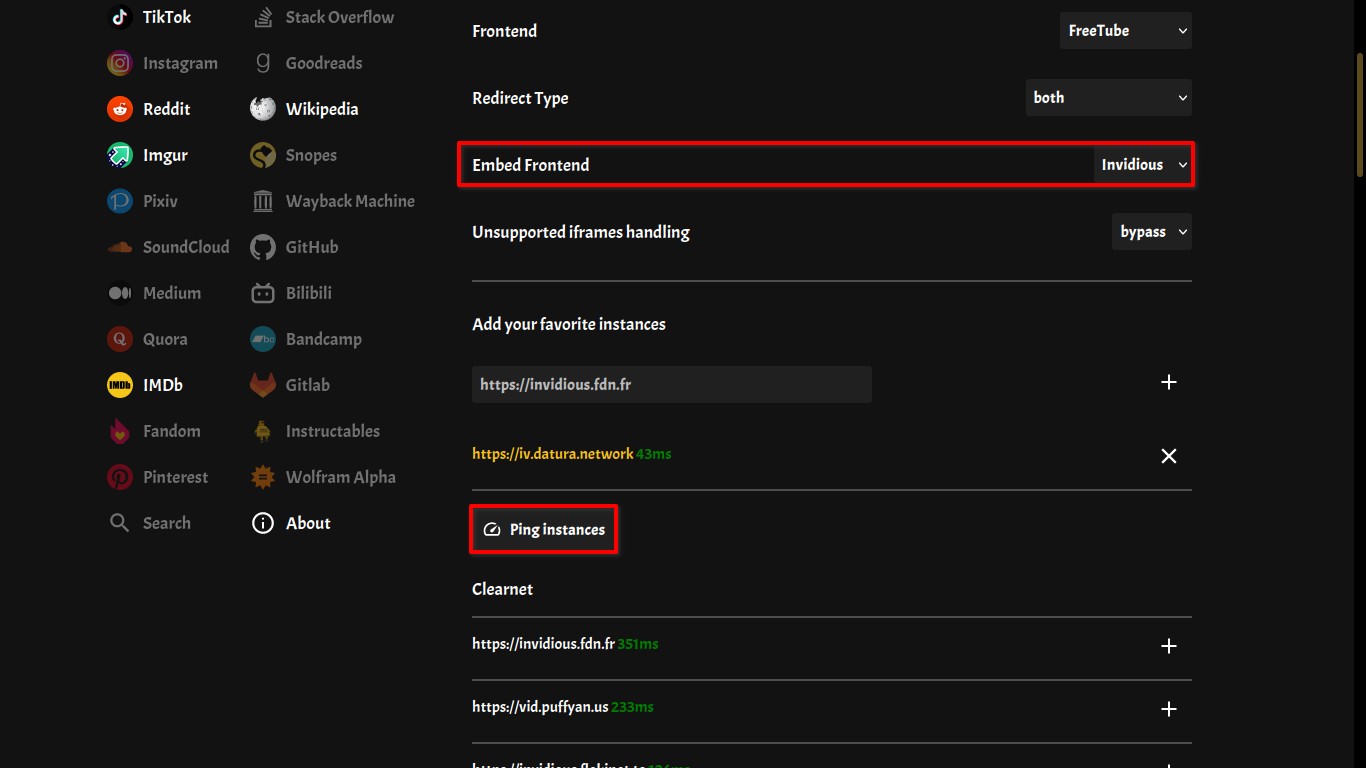Select the IMDb section label
Image resolution: width=1366 pixels, height=768 pixels.
click(x=163, y=385)
